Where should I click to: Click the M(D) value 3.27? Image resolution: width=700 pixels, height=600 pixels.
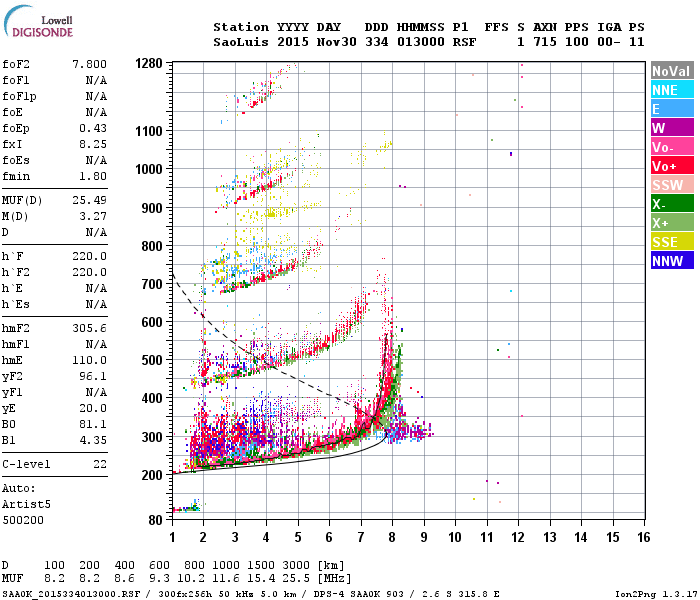[93, 216]
